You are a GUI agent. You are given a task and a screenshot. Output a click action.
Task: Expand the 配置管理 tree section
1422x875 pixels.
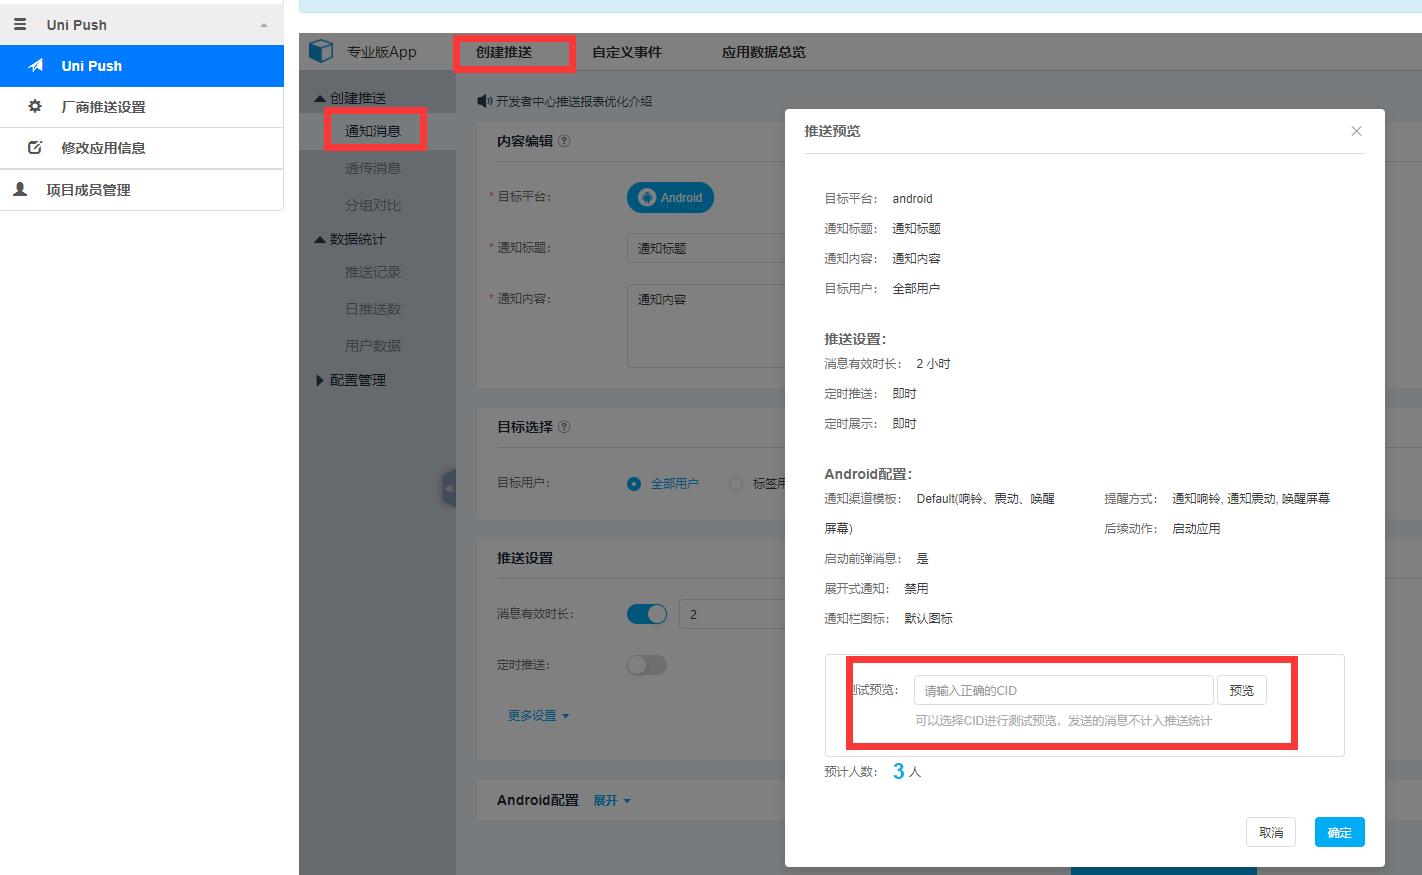pyautogui.click(x=320, y=380)
